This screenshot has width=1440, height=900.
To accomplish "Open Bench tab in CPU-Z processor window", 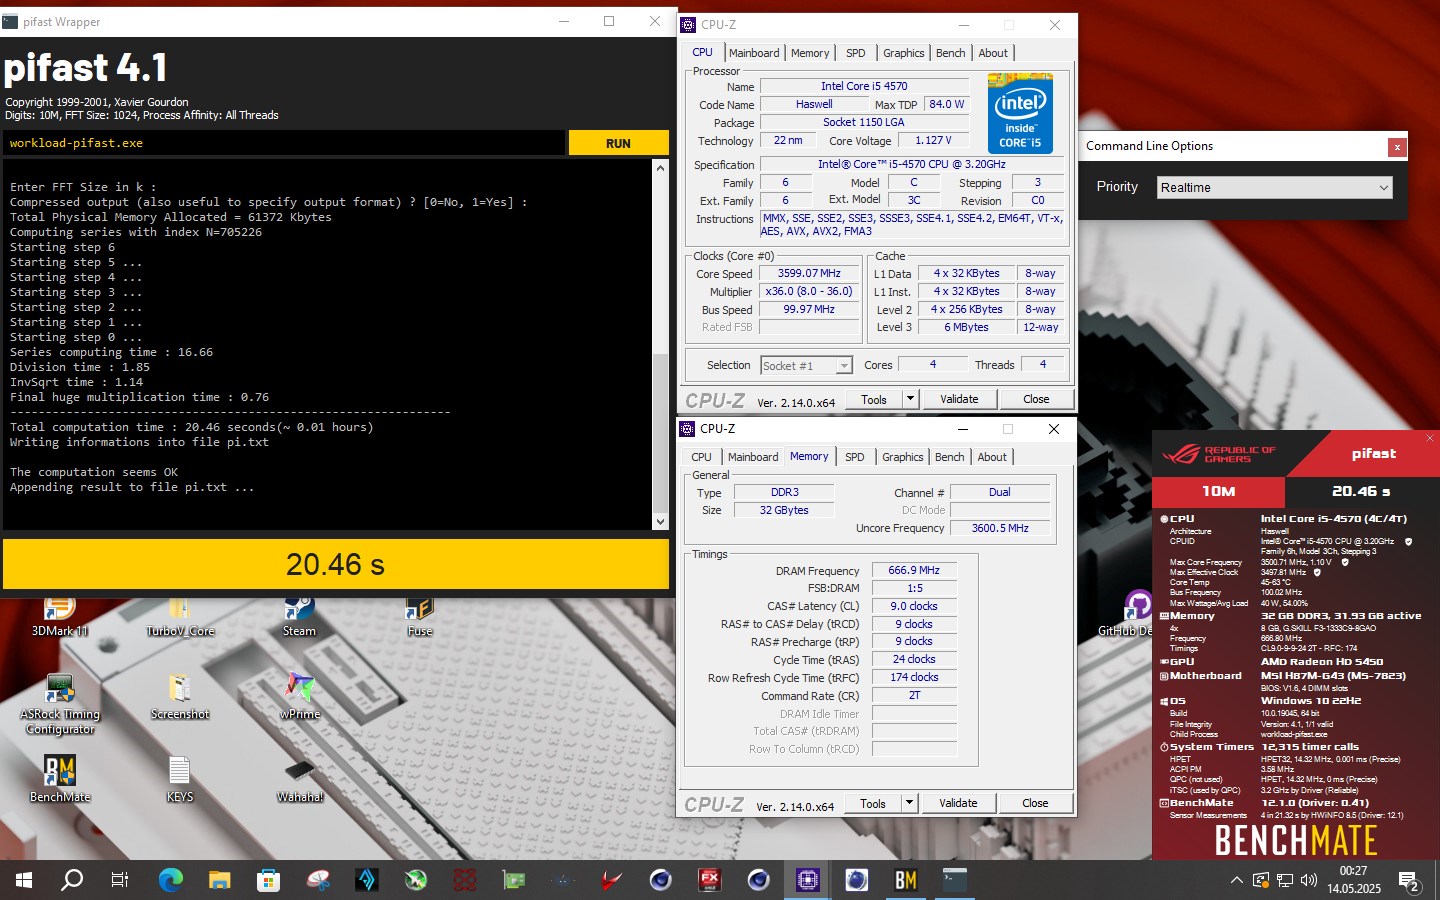I will (951, 53).
